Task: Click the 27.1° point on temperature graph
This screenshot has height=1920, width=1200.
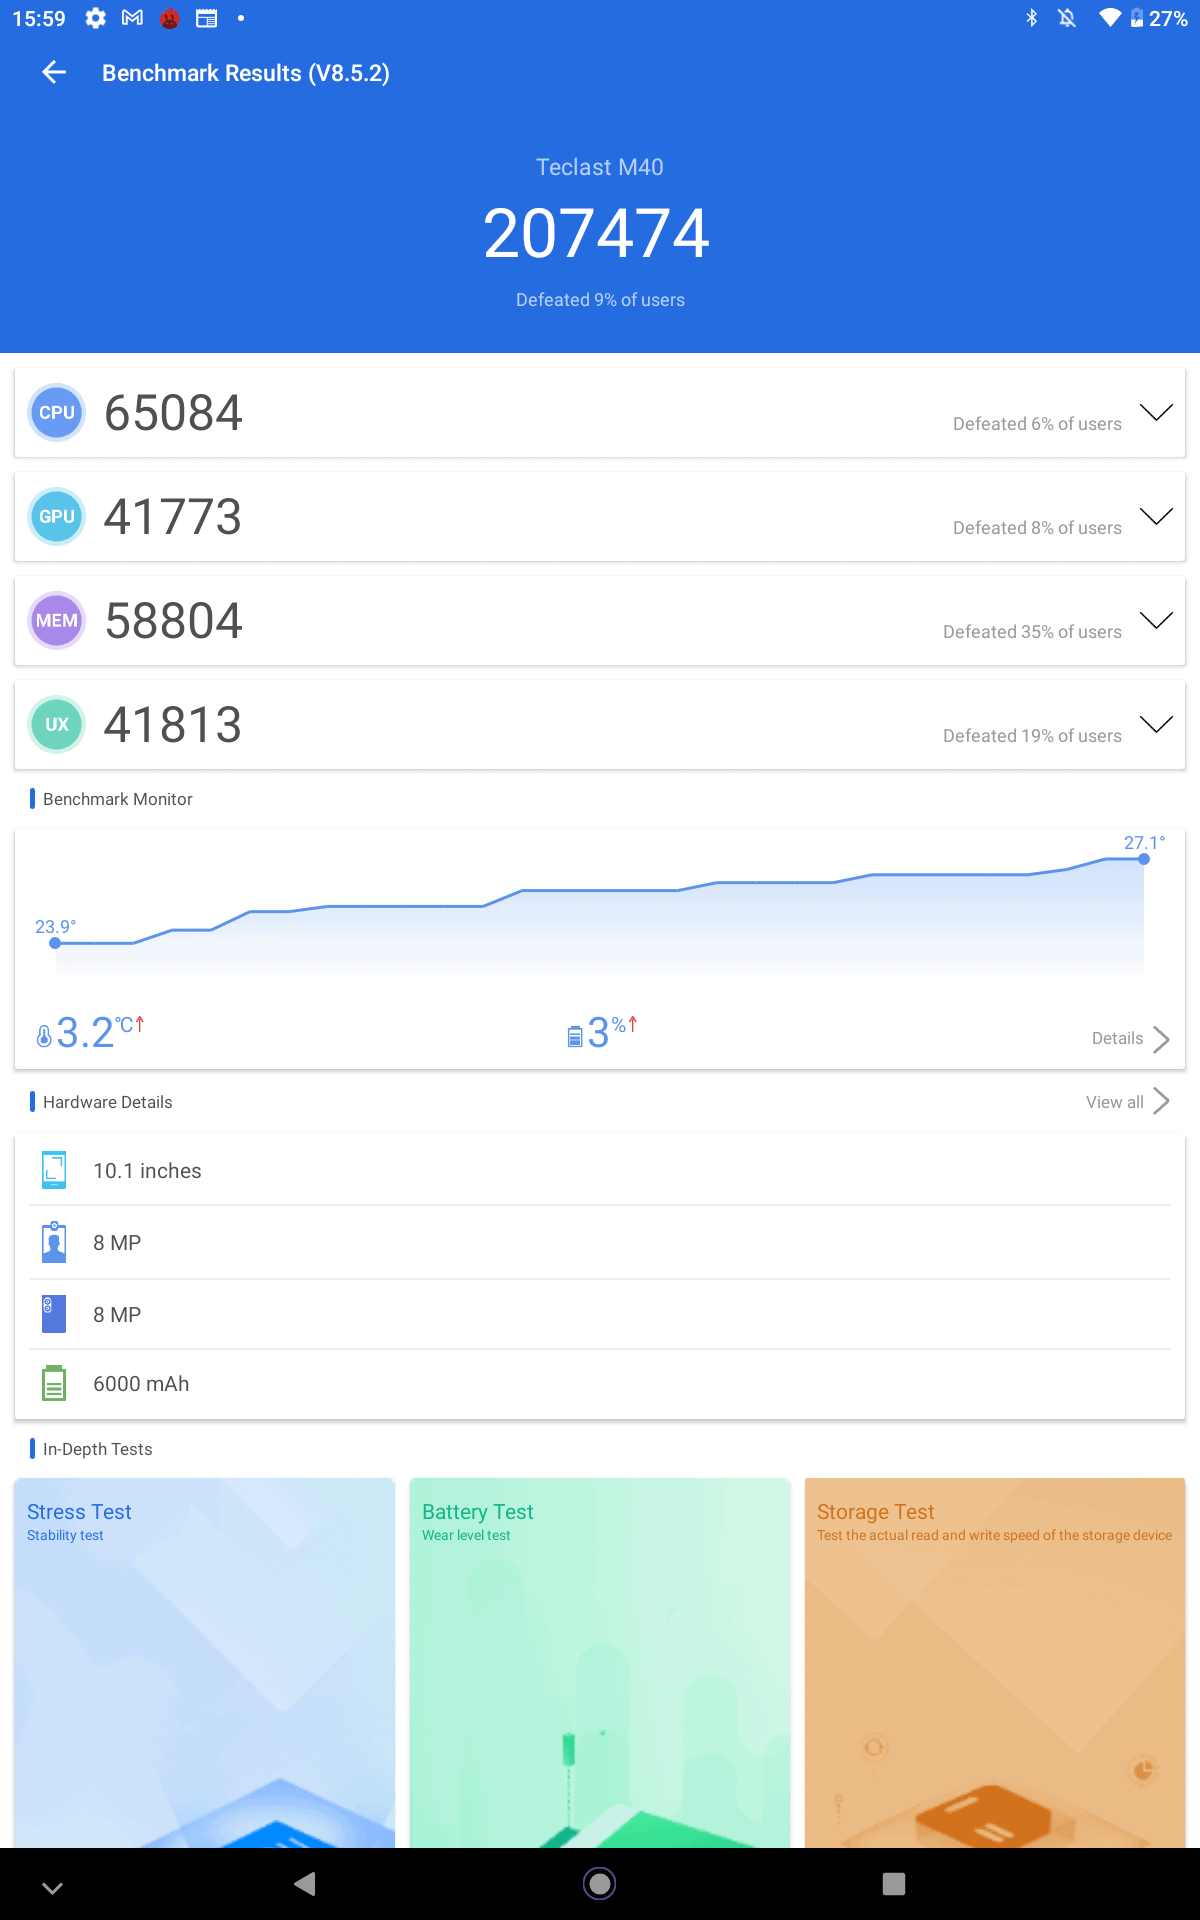Action: coord(1144,859)
